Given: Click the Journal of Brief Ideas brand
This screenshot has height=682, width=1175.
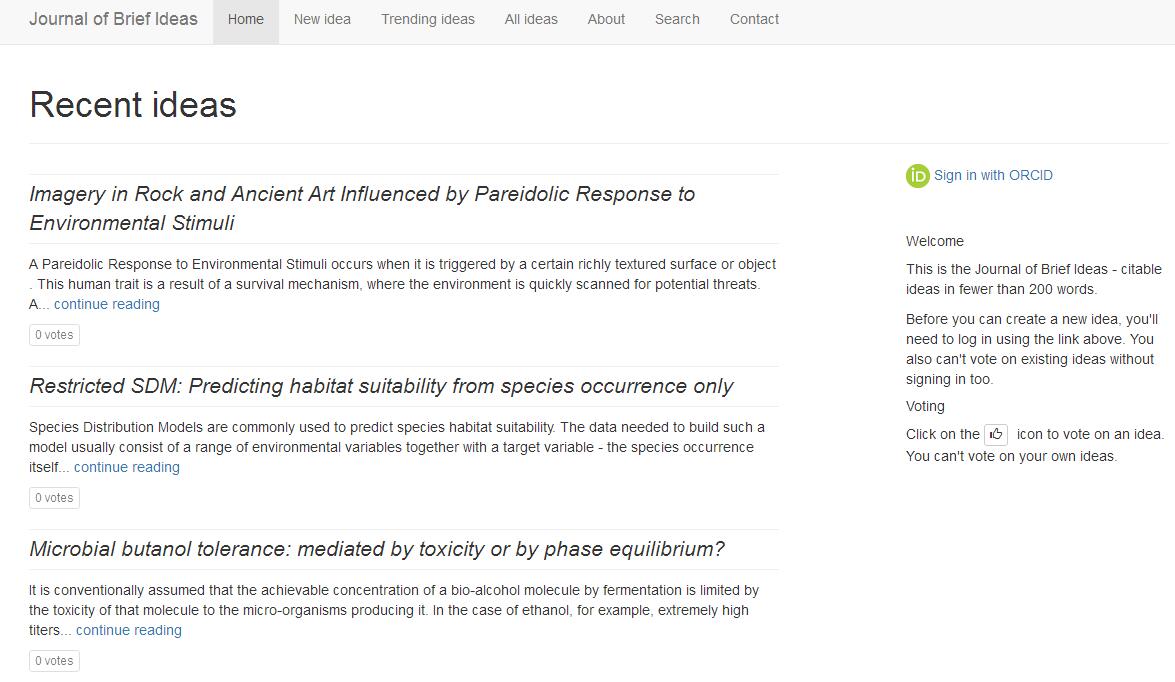Looking at the screenshot, I should (x=113, y=19).
